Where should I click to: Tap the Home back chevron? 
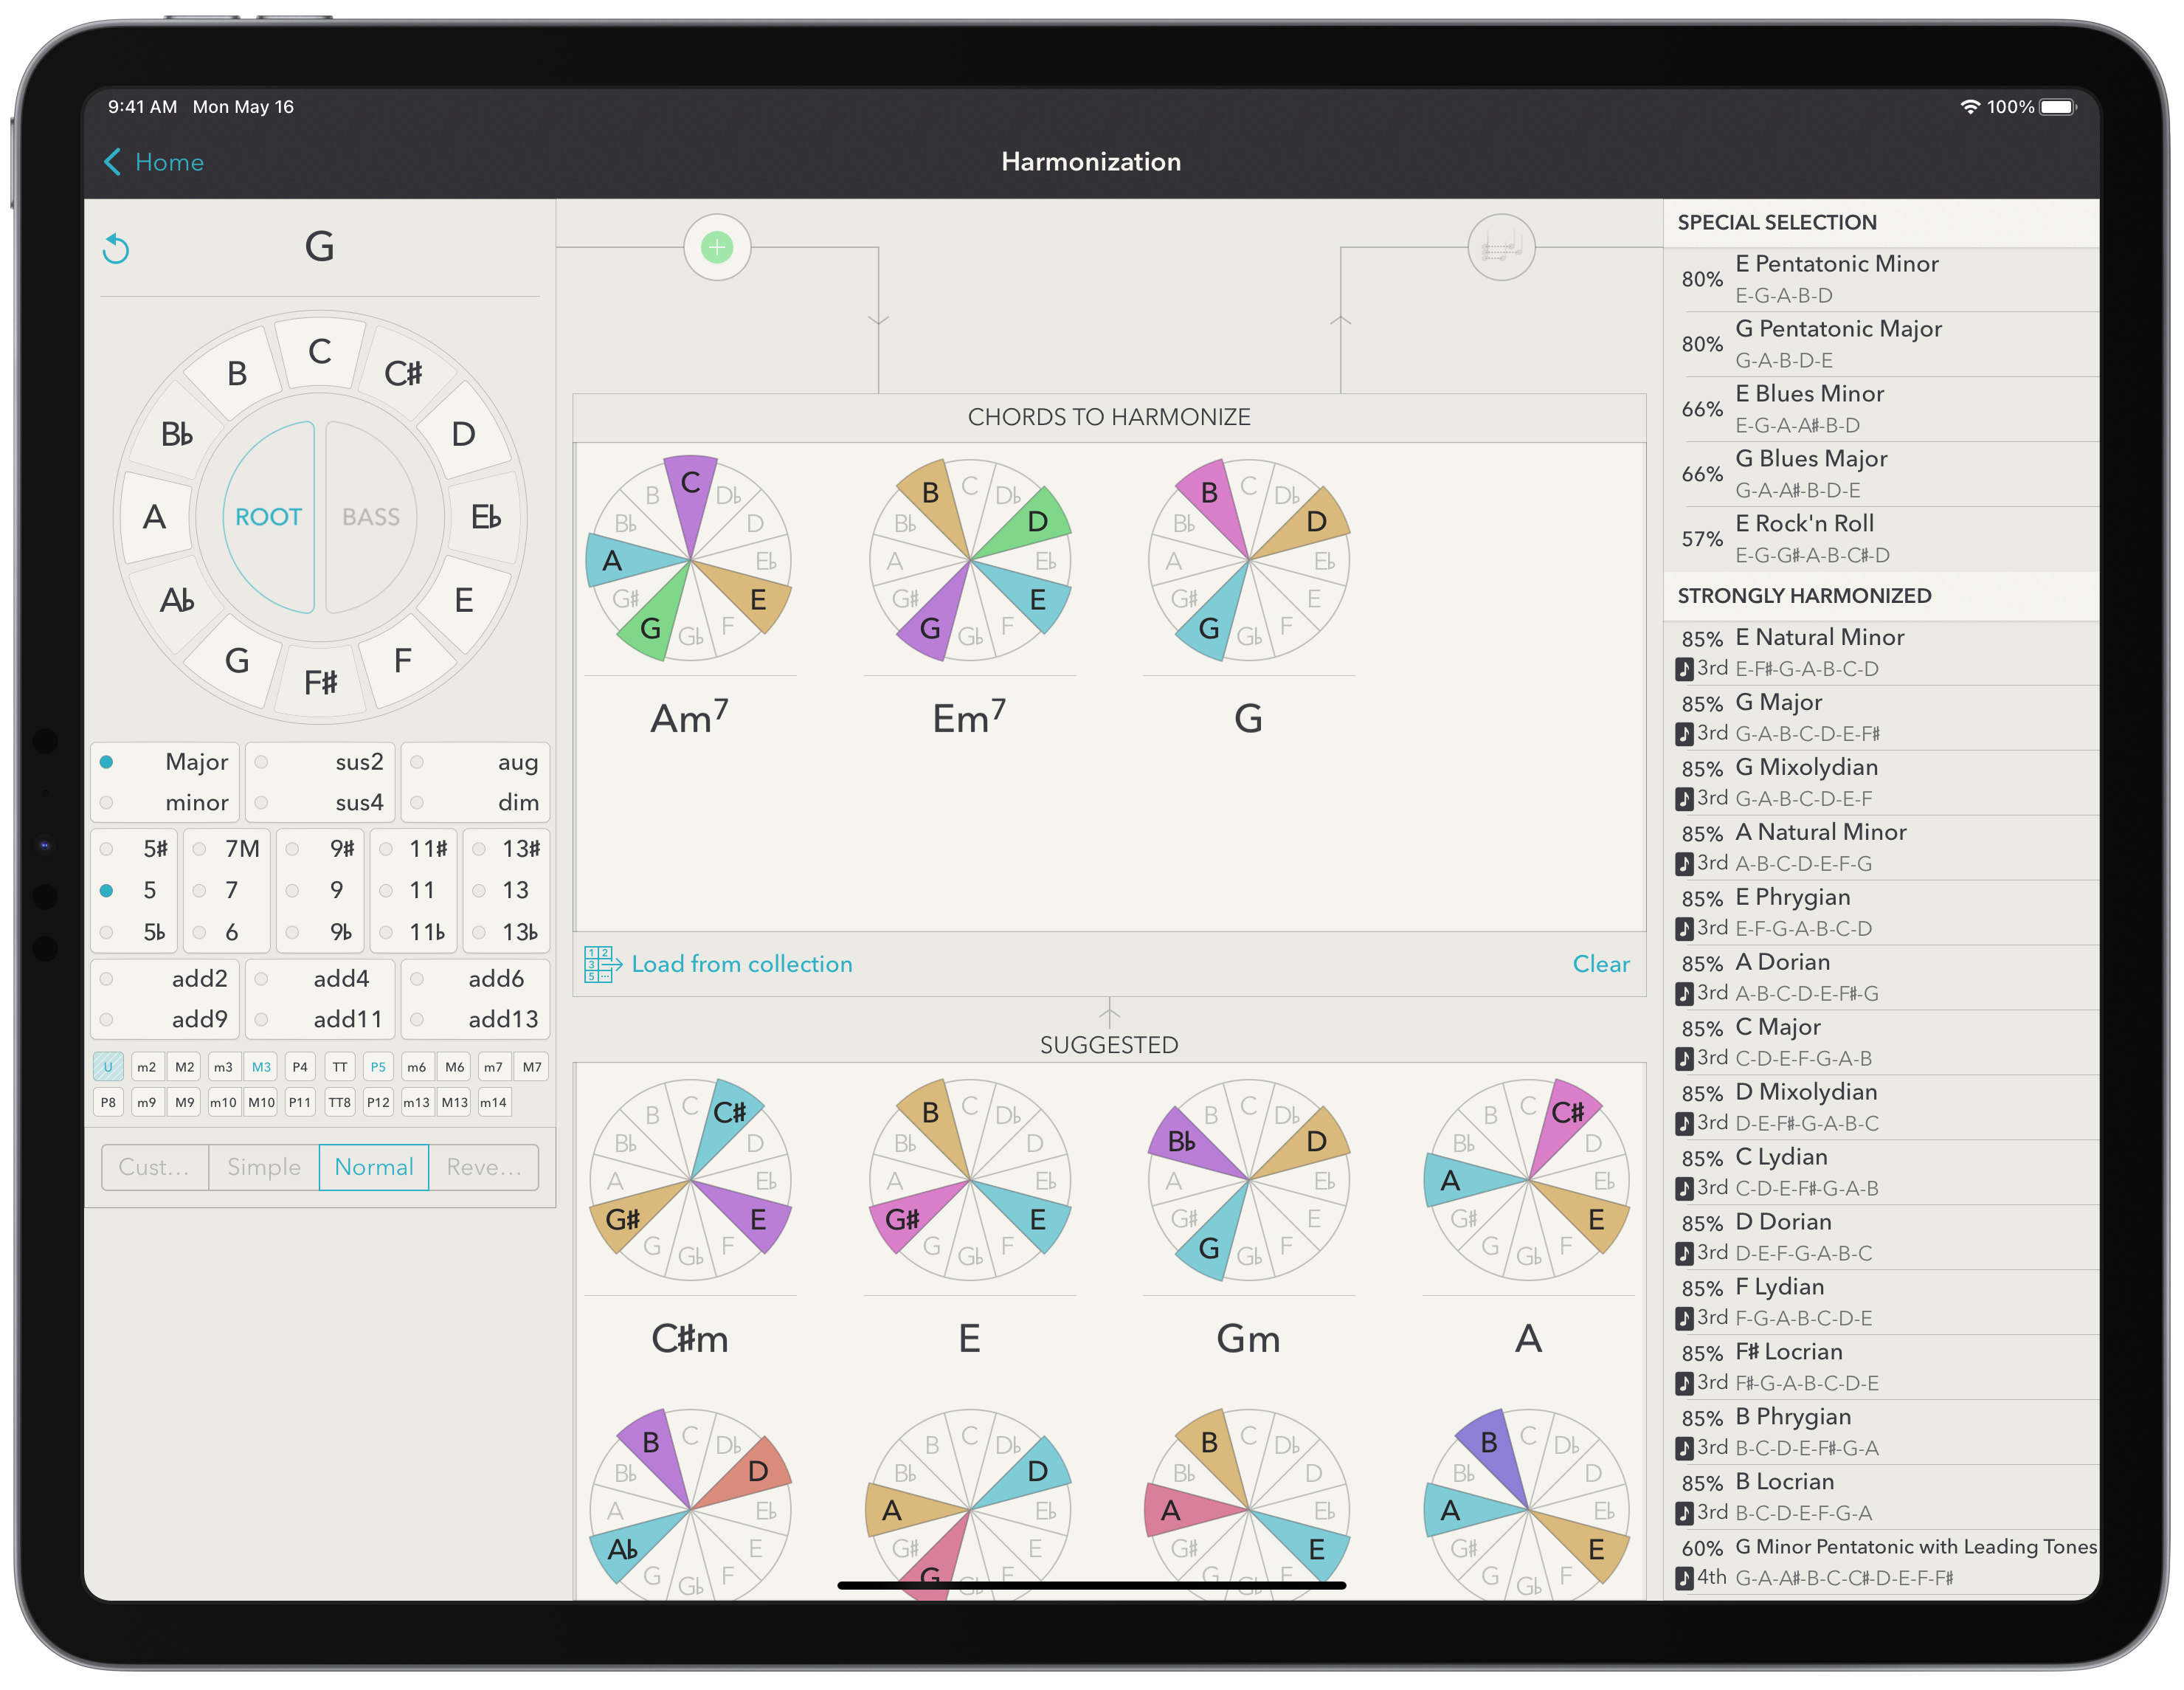click(x=114, y=162)
